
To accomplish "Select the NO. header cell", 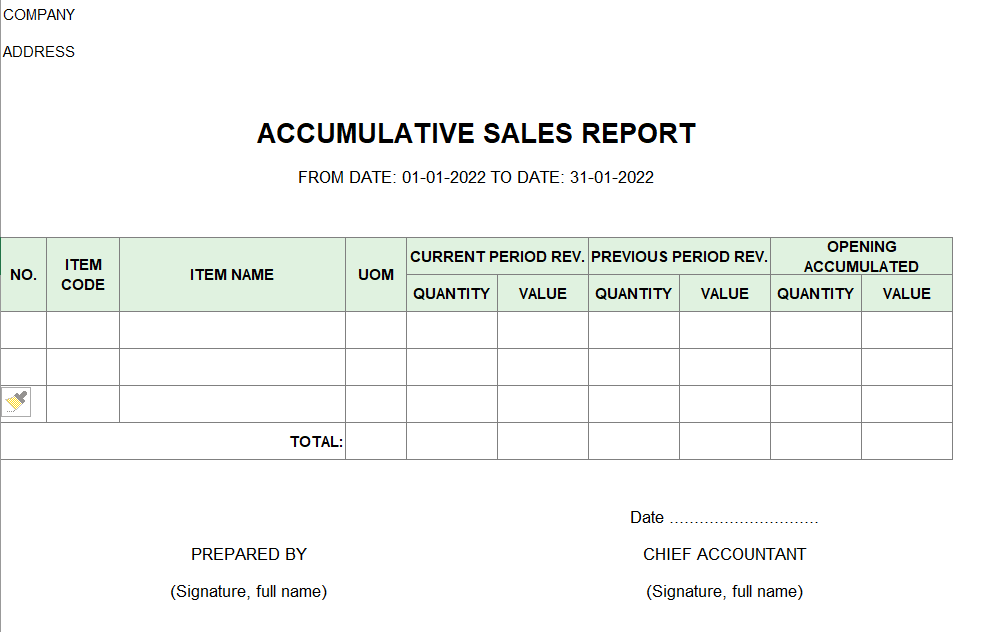I will click(x=23, y=275).
